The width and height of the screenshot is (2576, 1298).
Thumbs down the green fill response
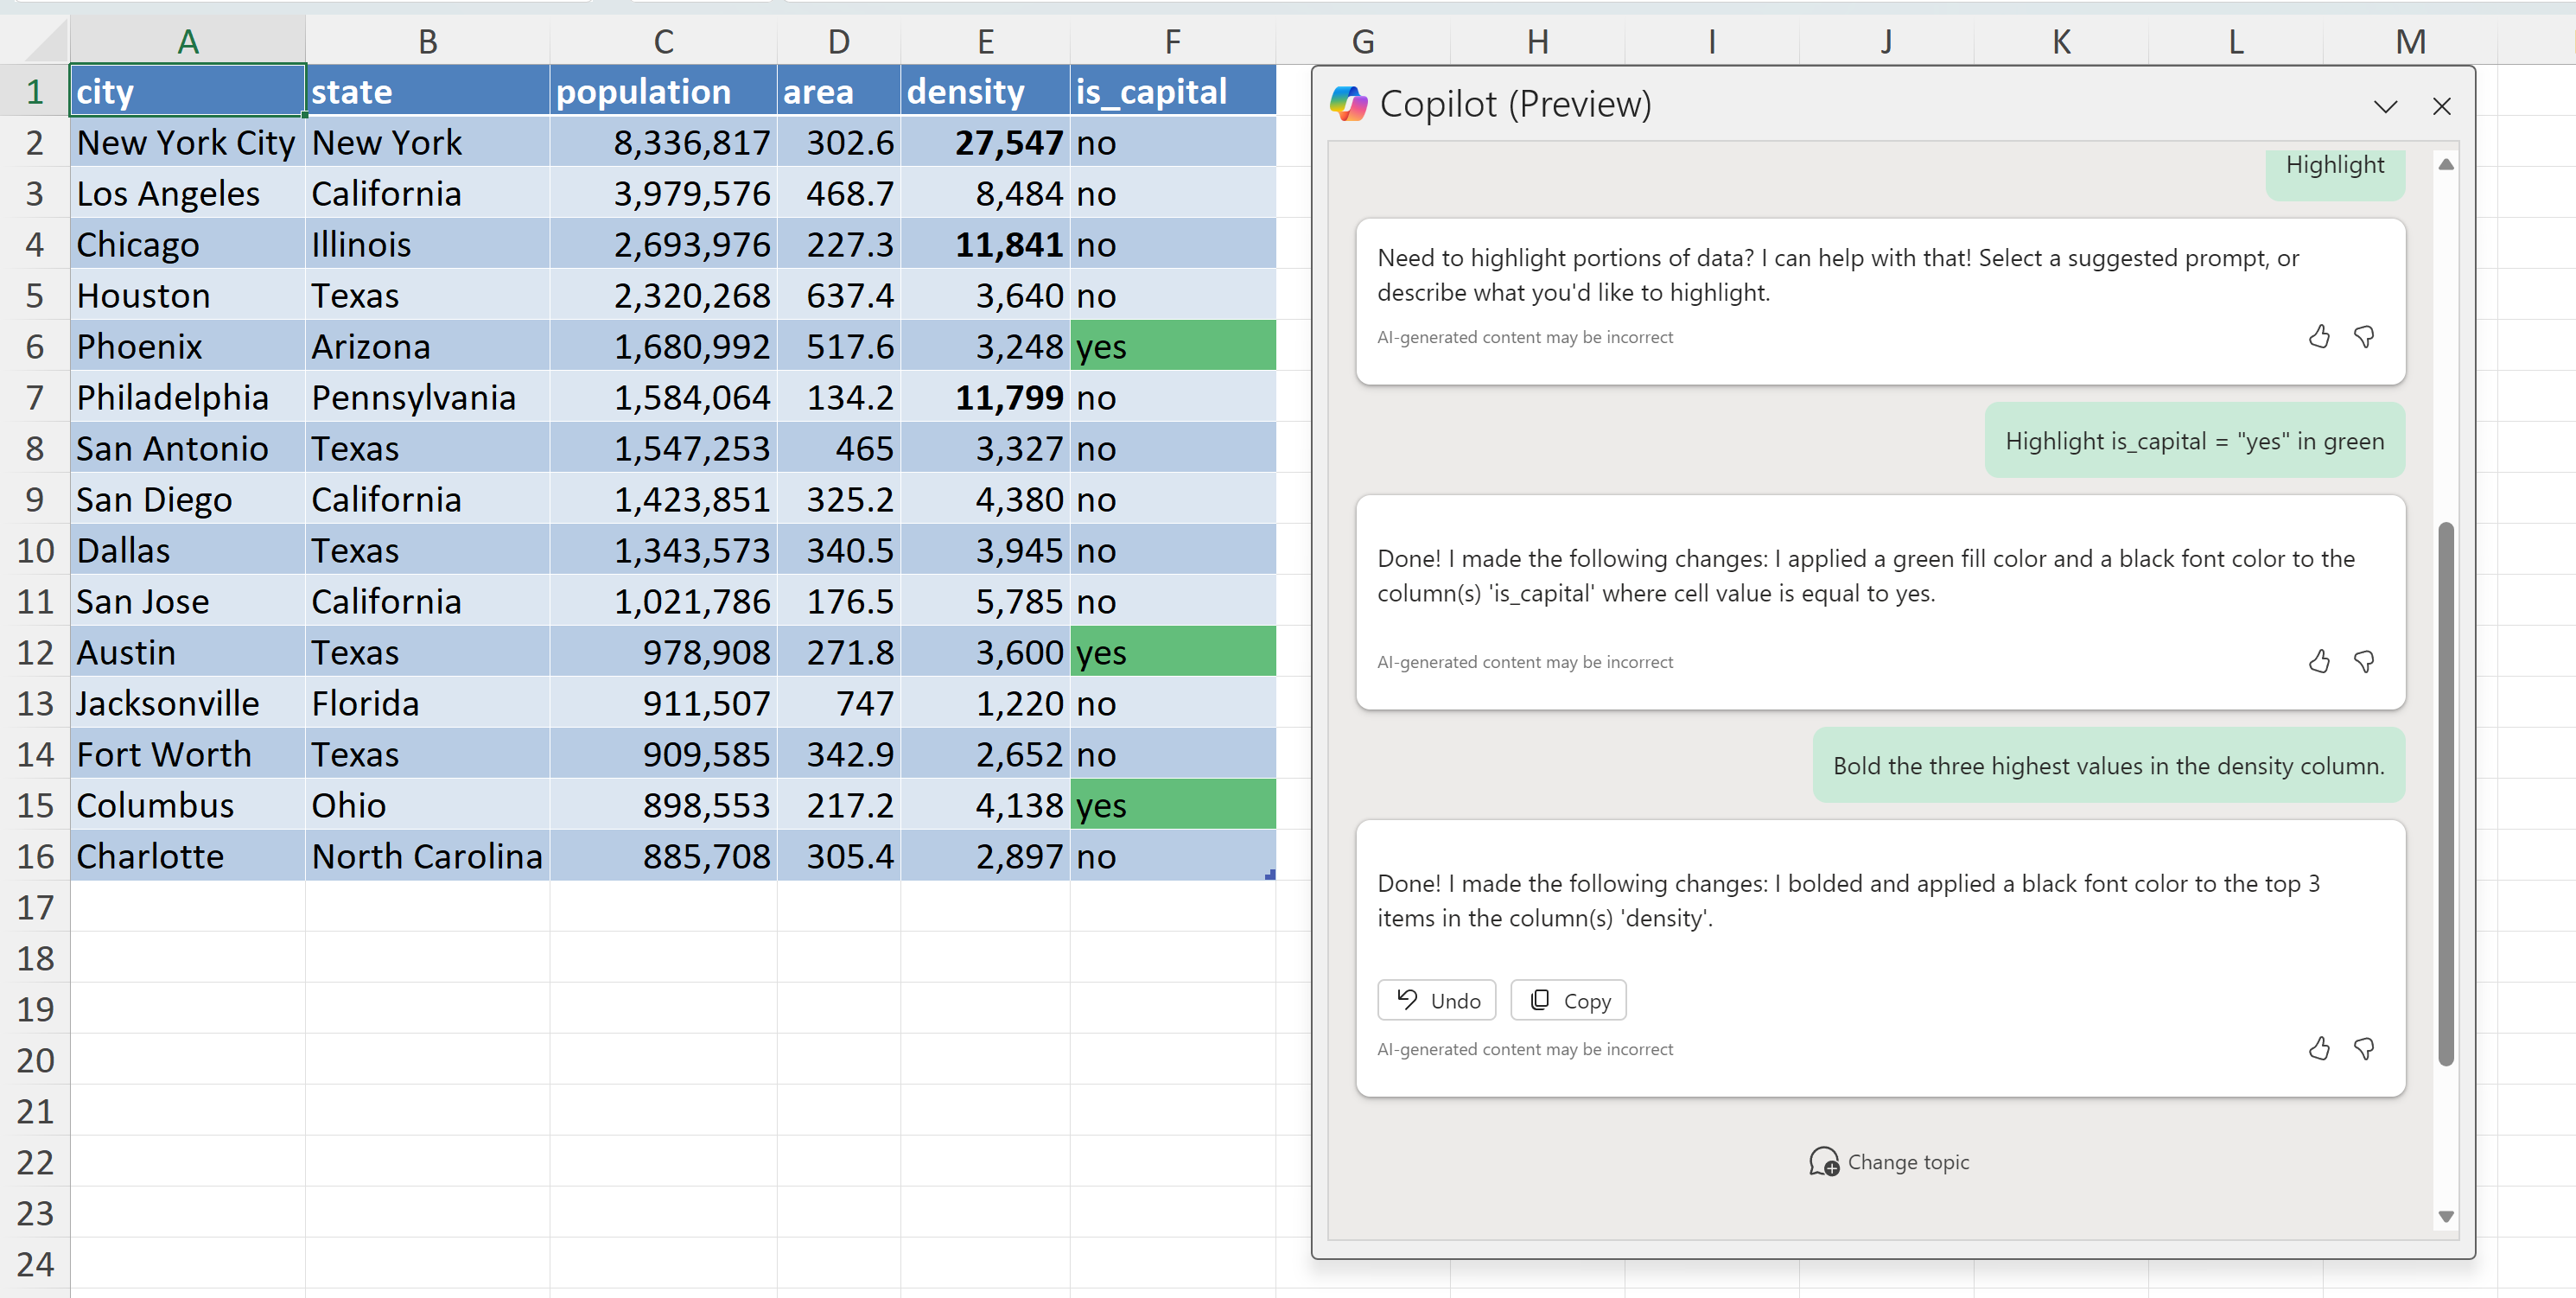click(2364, 661)
